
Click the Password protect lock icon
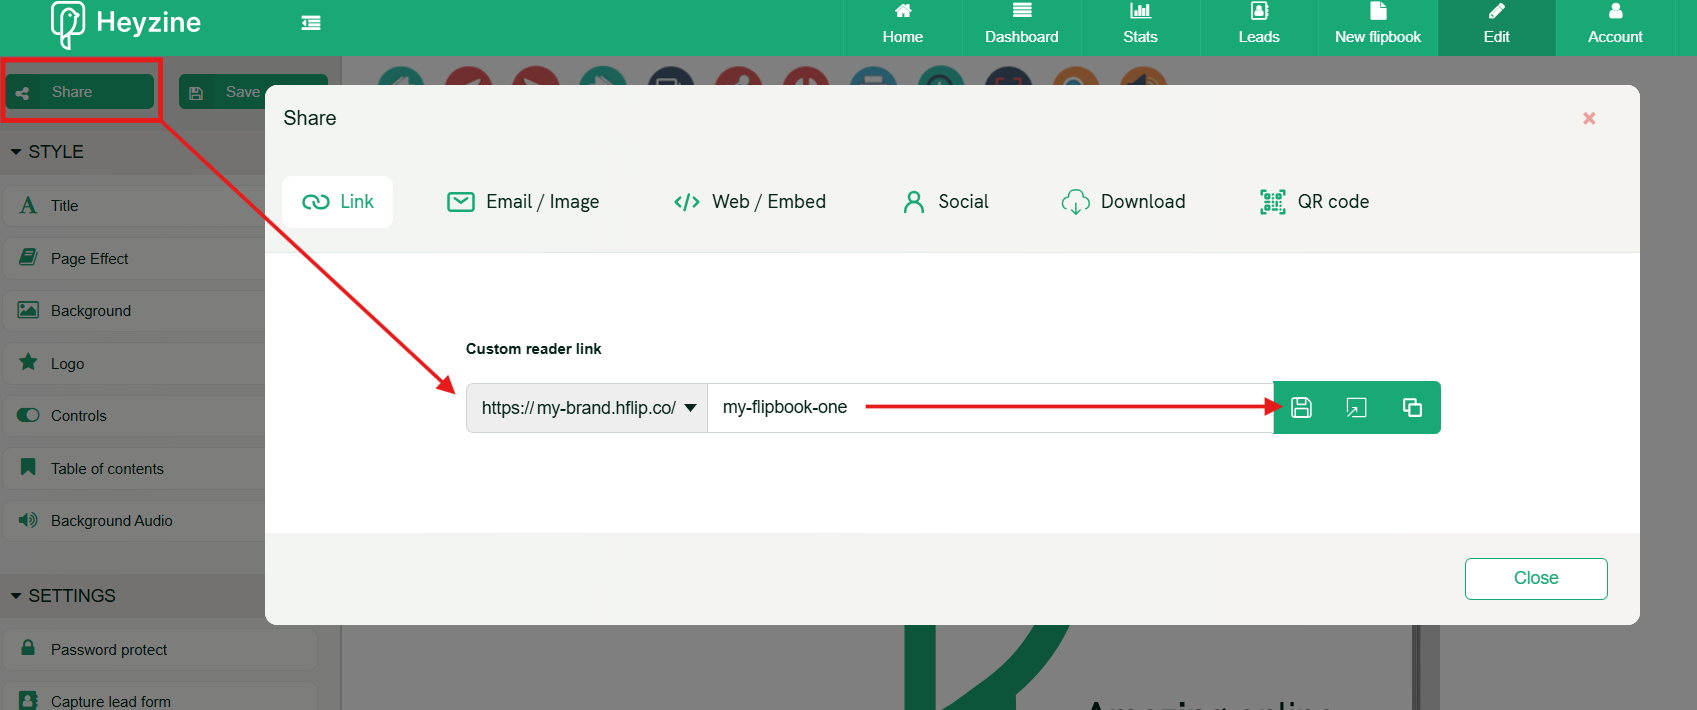coord(28,648)
